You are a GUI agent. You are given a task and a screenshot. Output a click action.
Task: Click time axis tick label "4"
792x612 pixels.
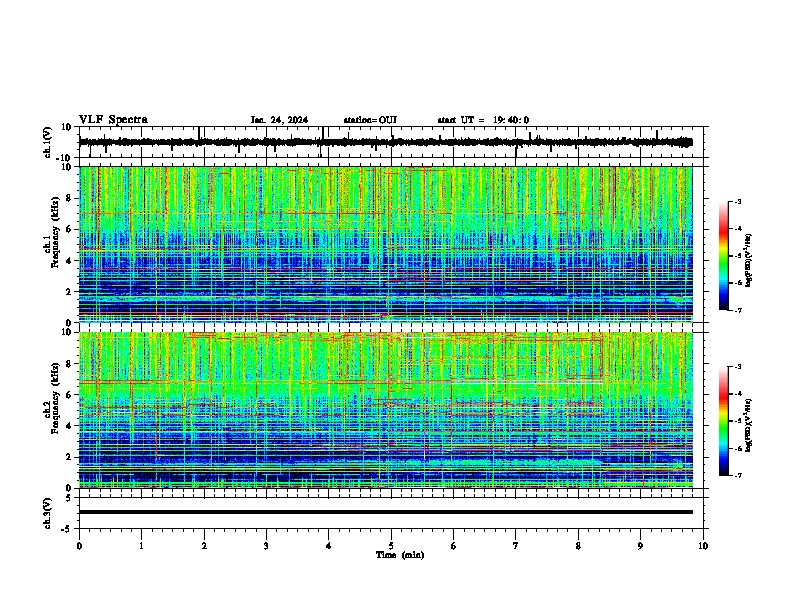[328, 546]
